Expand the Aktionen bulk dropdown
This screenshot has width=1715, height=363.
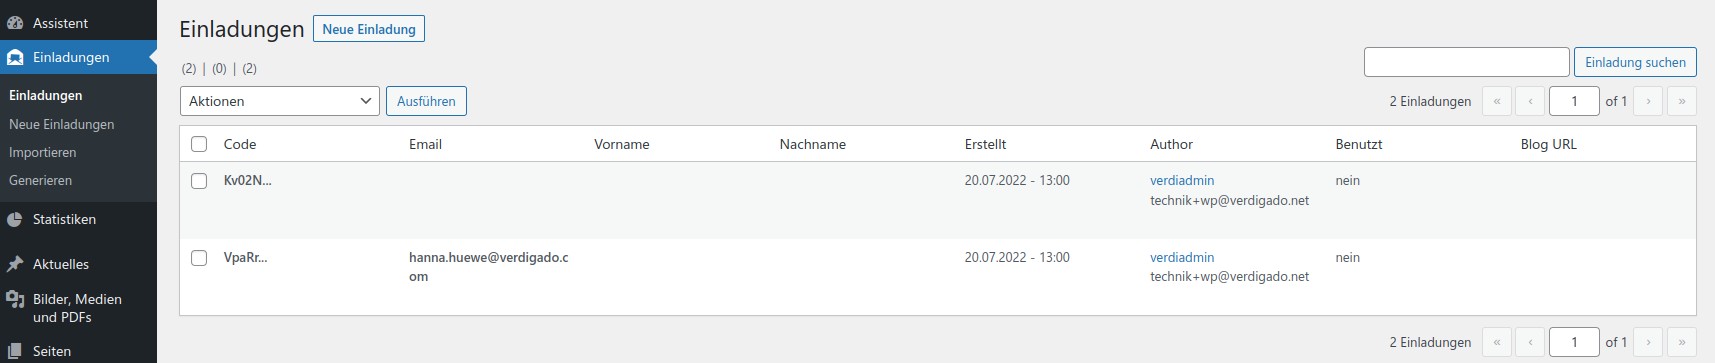pyautogui.click(x=280, y=101)
